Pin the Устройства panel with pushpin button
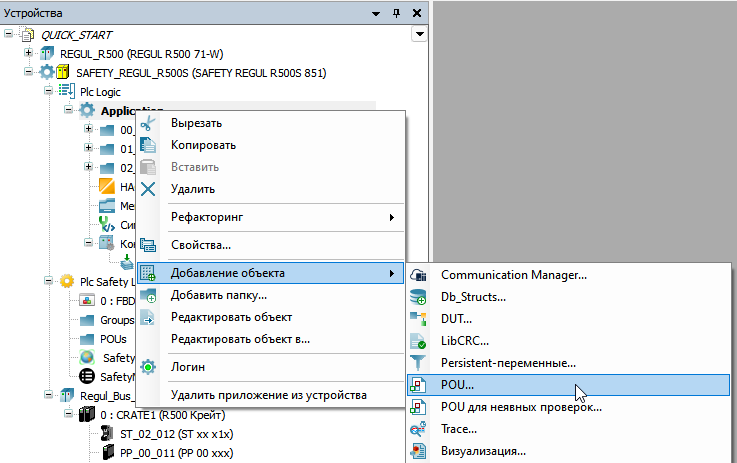This screenshot has height=463, width=737. (x=396, y=13)
